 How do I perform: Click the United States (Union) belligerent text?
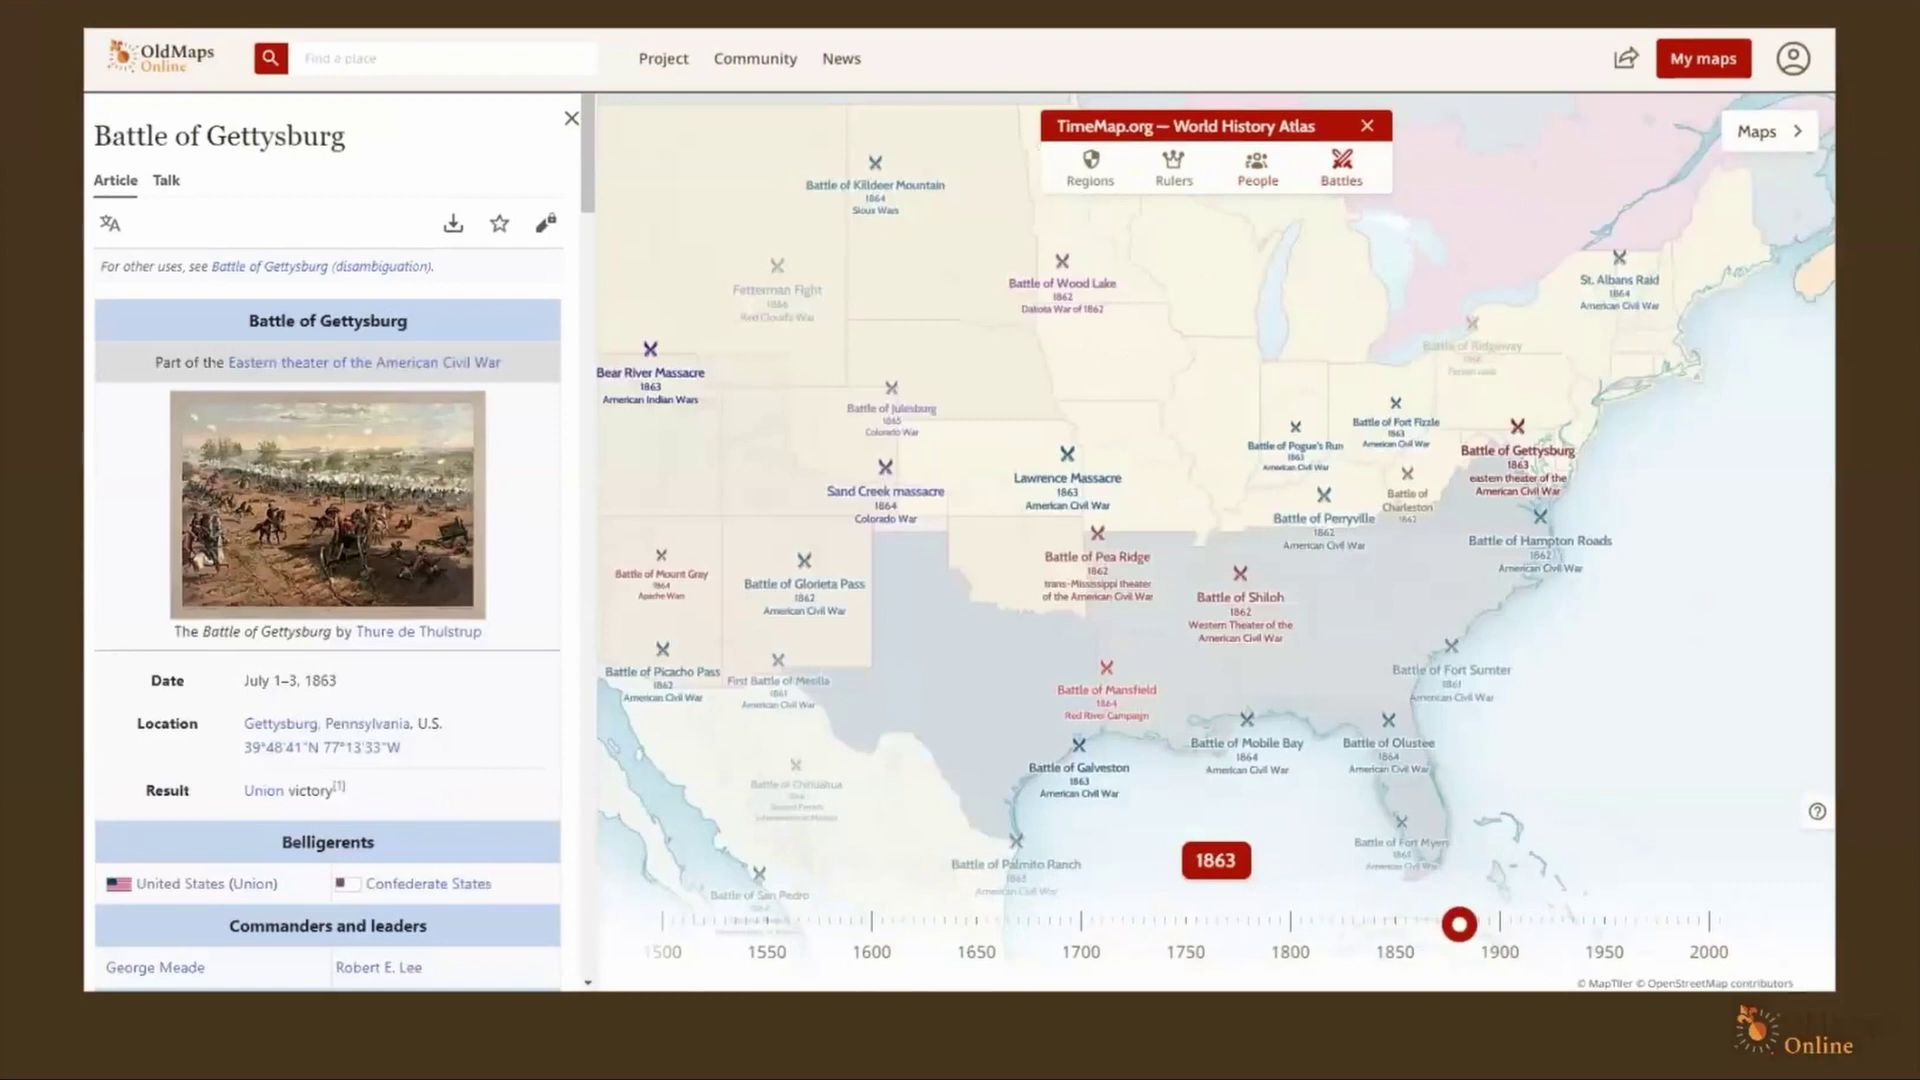pos(207,884)
